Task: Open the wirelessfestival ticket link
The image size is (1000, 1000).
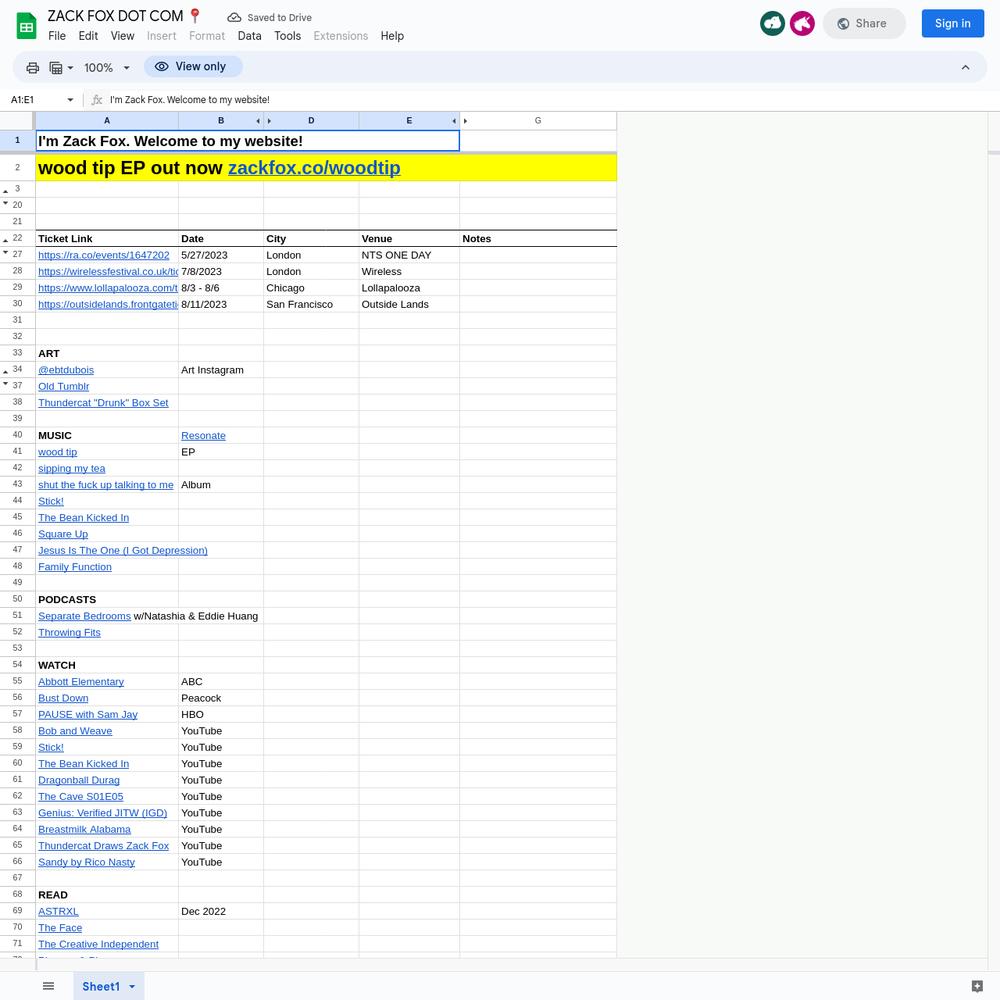Action: (108, 272)
